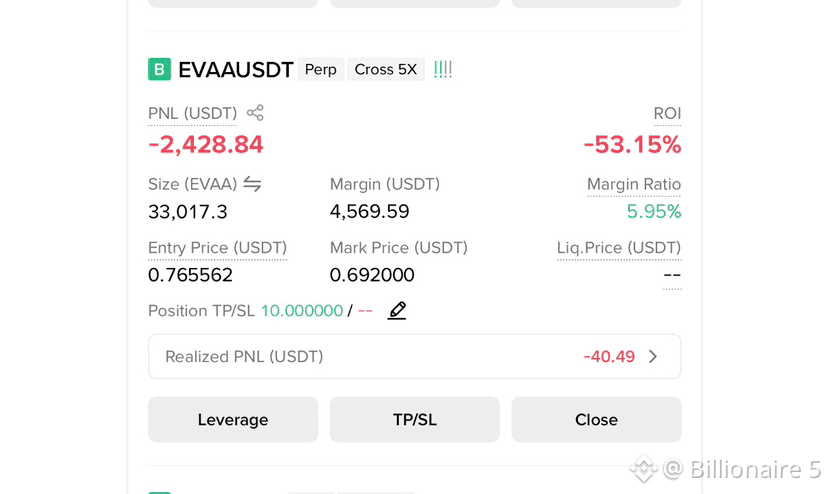The height and width of the screenshot is (494, 829).
Task: Open the EVAAUSDT symbol title
Action: coord(236,70)
